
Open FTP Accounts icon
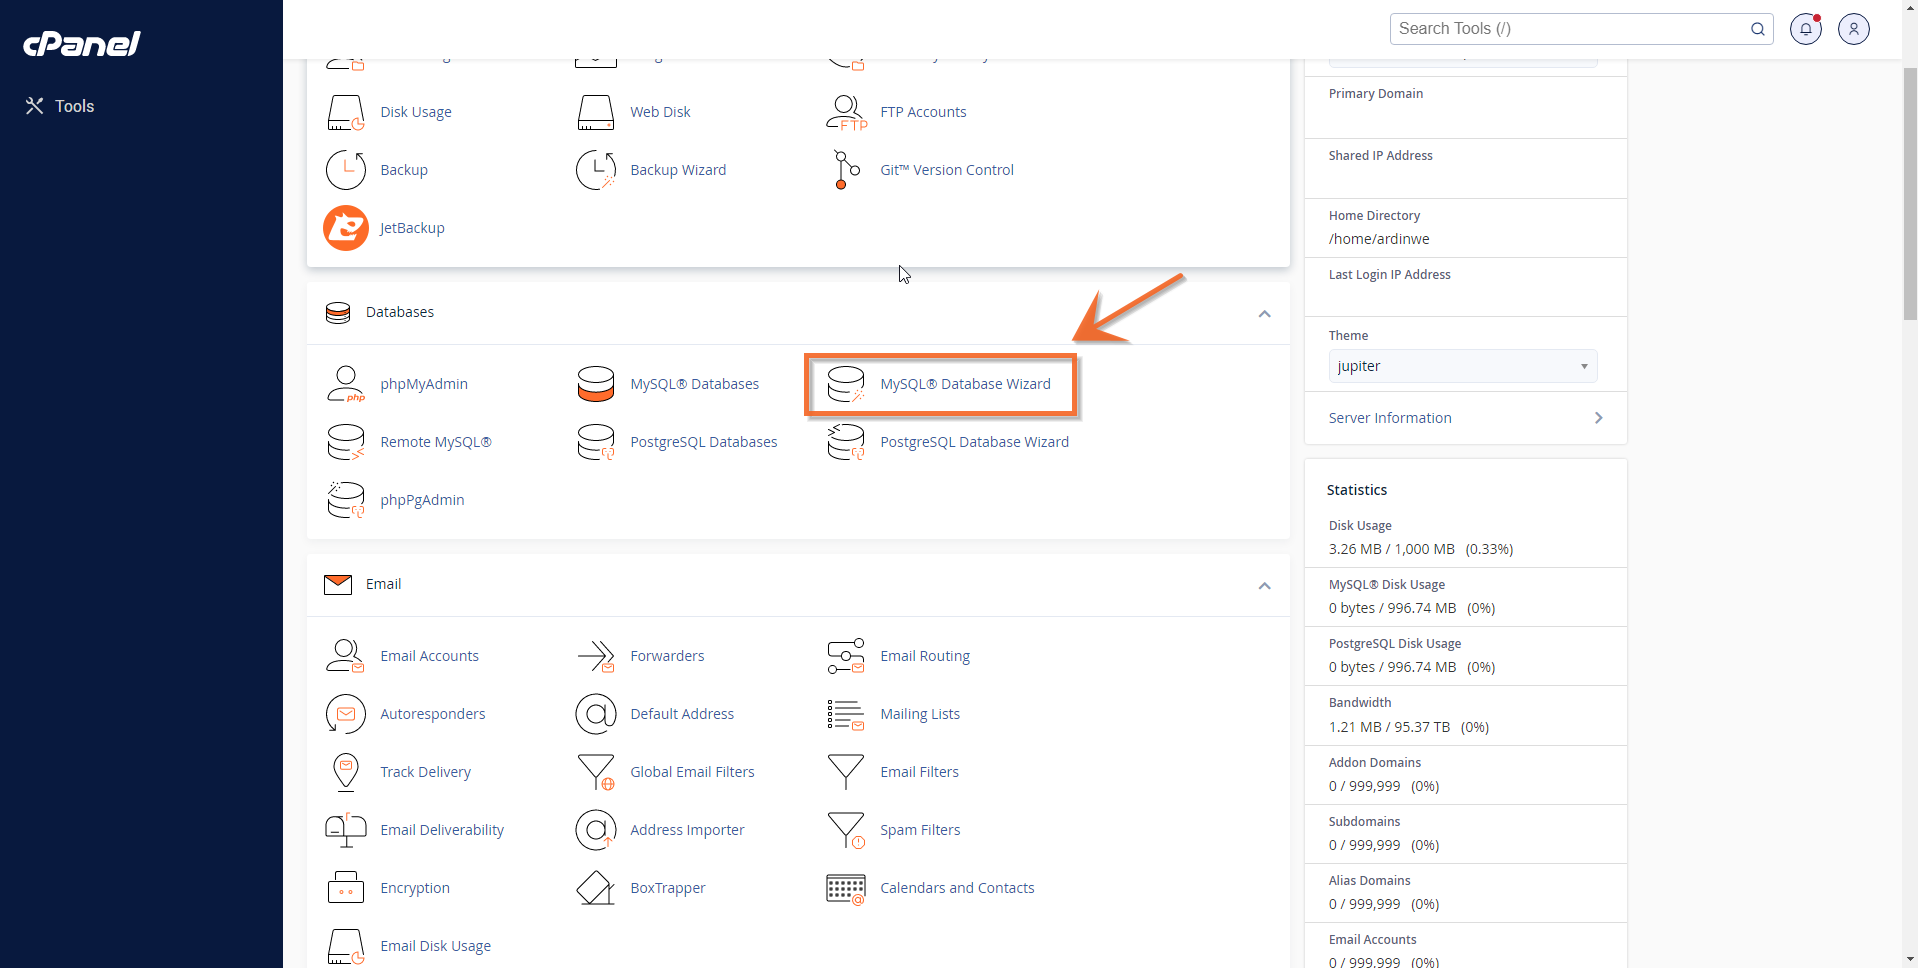tap(846, 112)
